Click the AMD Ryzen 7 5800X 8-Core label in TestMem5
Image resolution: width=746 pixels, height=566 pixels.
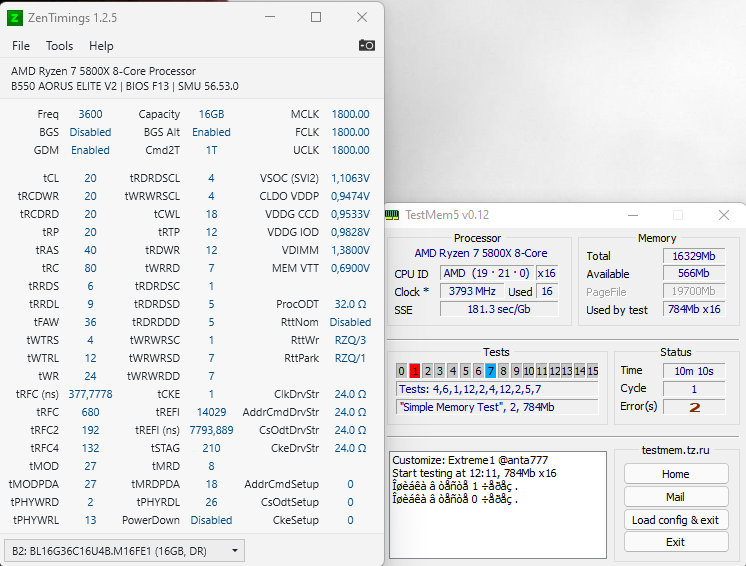(481, 253)
